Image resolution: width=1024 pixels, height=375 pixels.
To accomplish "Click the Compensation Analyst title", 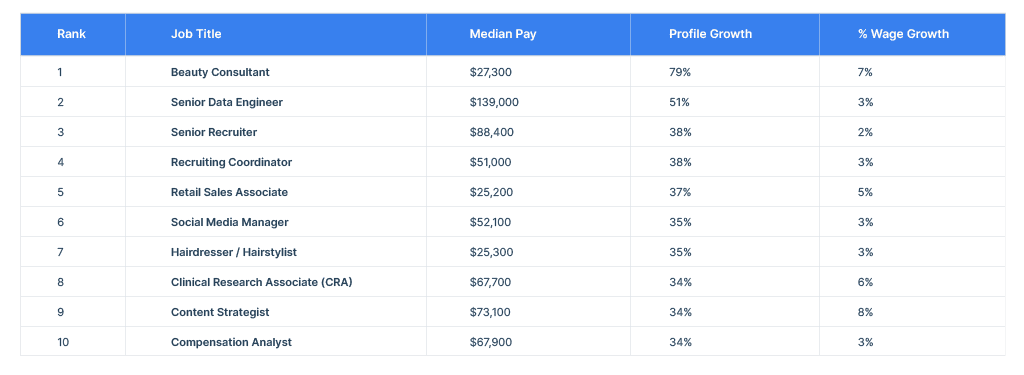I will (x=231, y=342).
